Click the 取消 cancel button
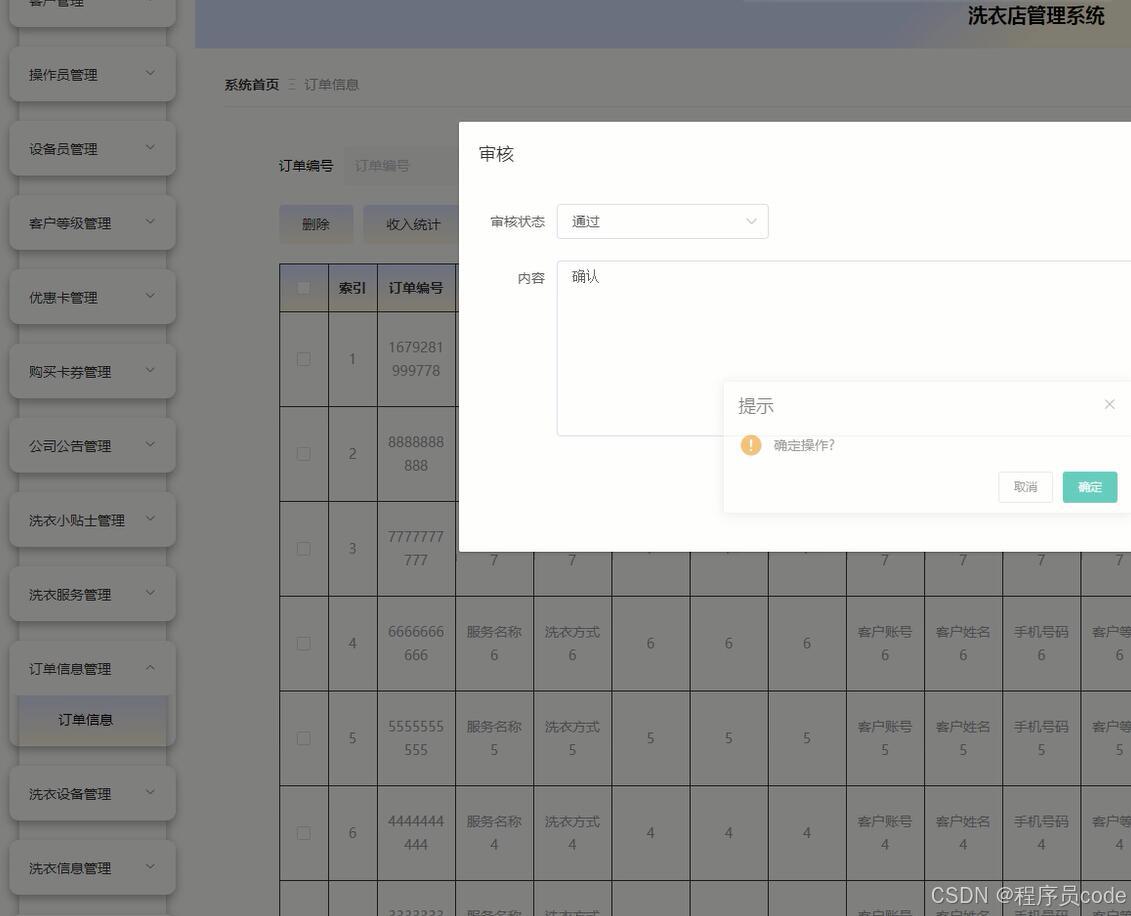 click(1025, 487)
